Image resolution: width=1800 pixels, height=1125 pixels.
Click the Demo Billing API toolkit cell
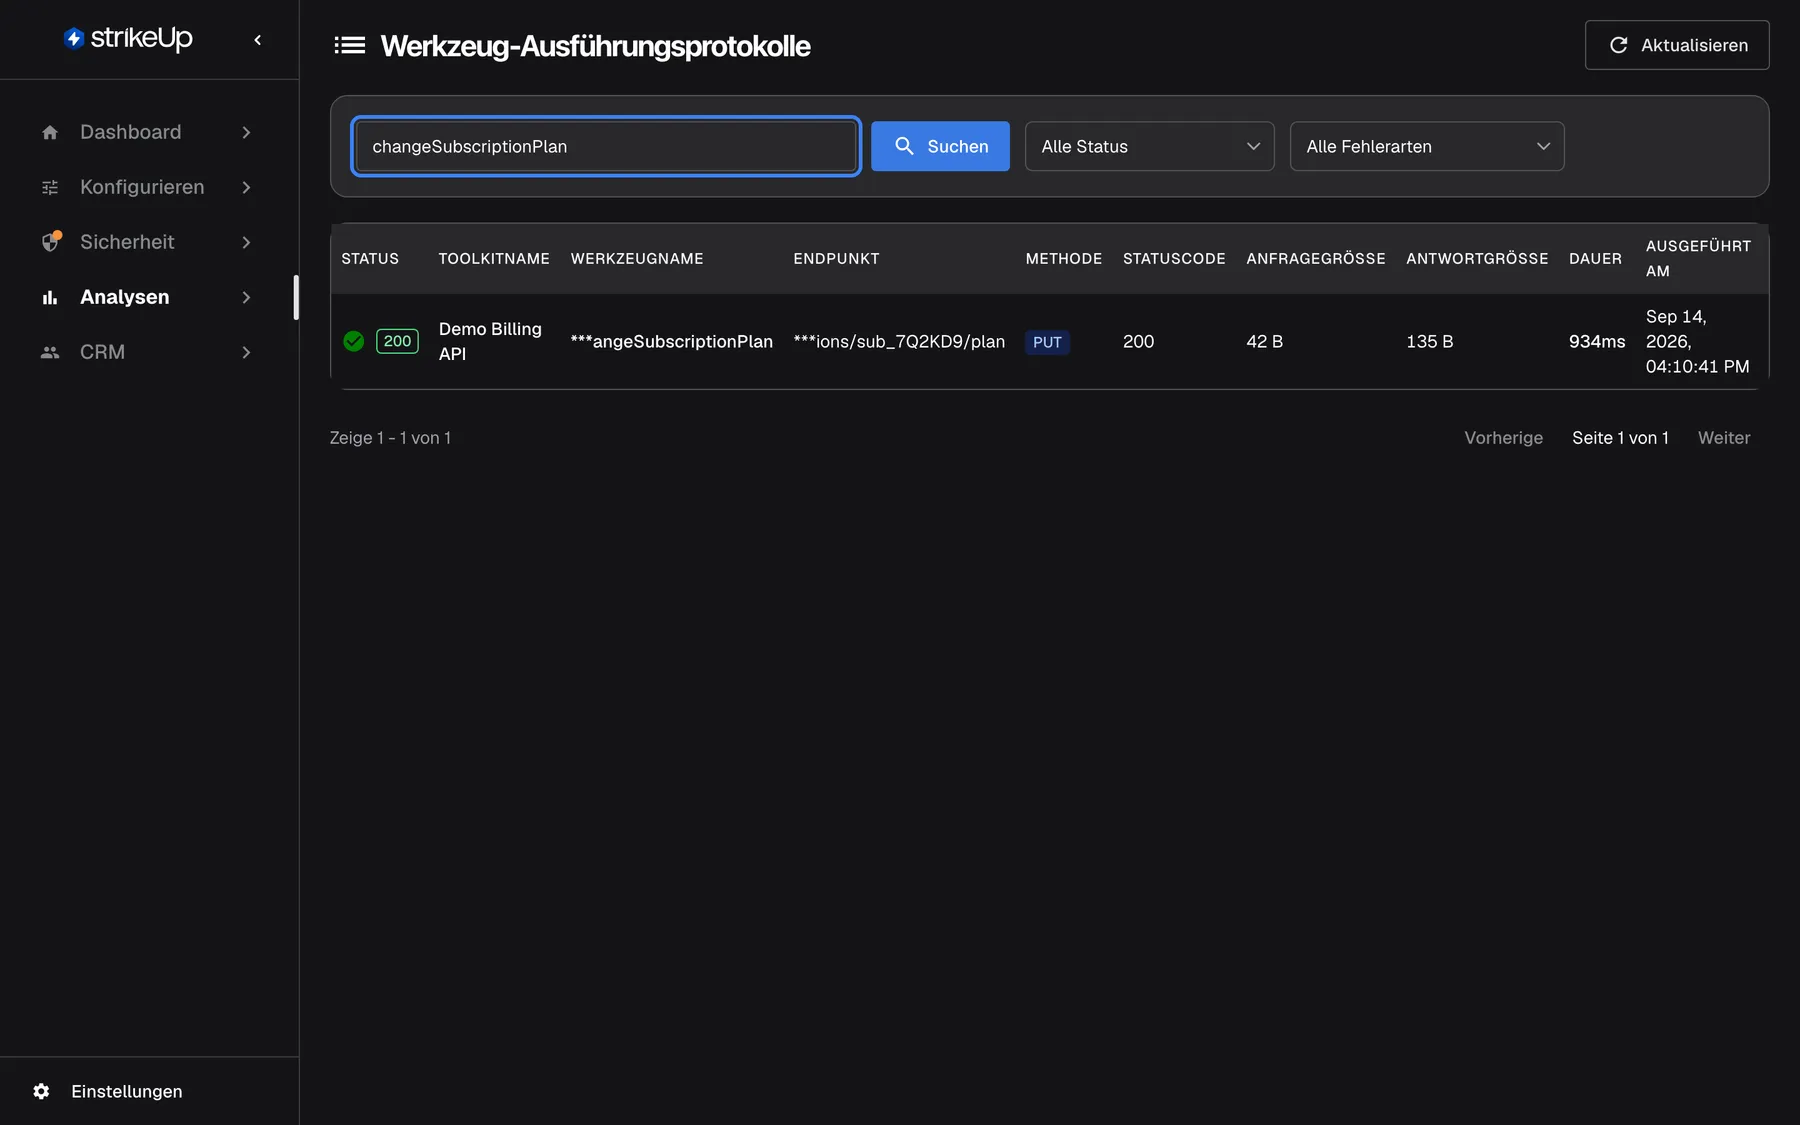[490, 341]
